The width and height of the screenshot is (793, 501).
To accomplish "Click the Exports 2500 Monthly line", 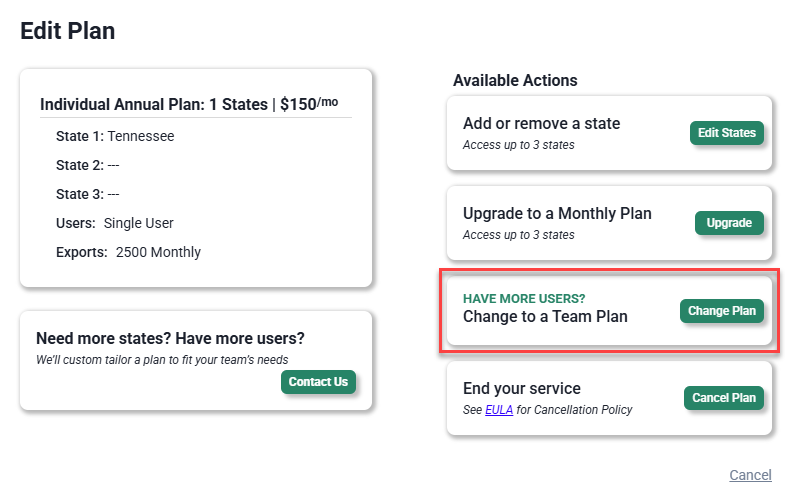I will tap(128, 252).
